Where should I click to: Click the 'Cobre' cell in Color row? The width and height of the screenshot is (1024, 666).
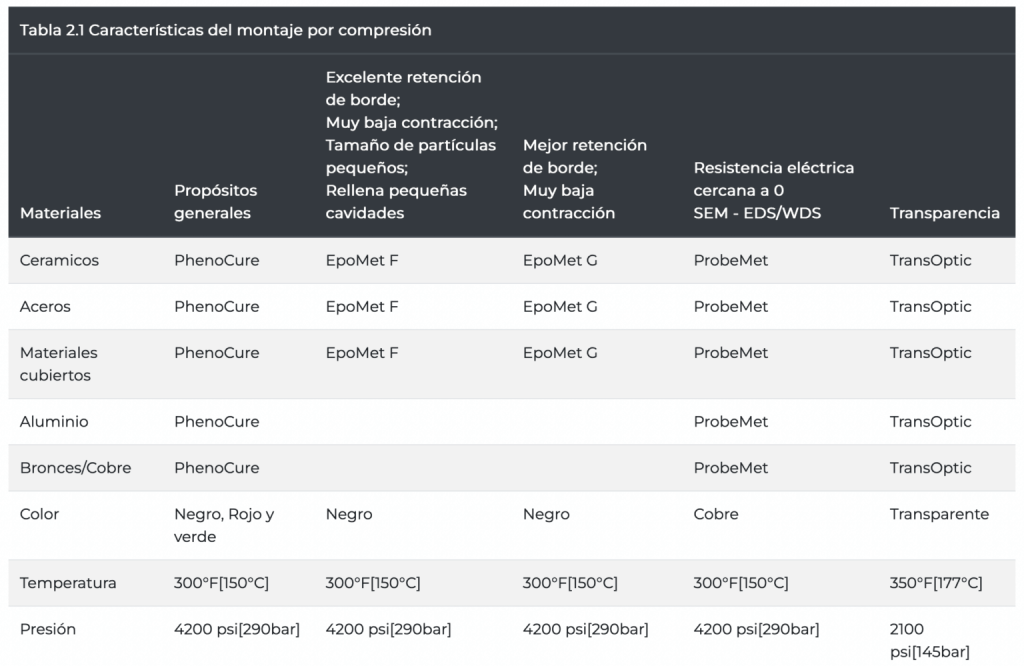(716, 514)
